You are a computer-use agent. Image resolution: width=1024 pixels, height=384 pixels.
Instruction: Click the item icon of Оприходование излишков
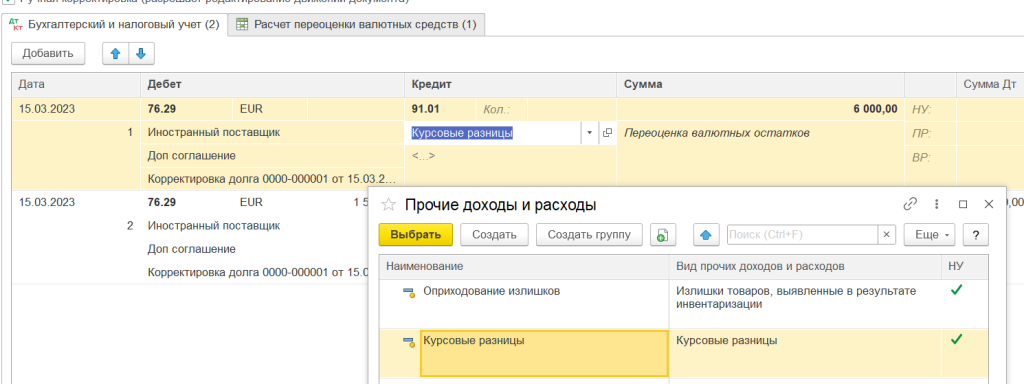[409, 292]
